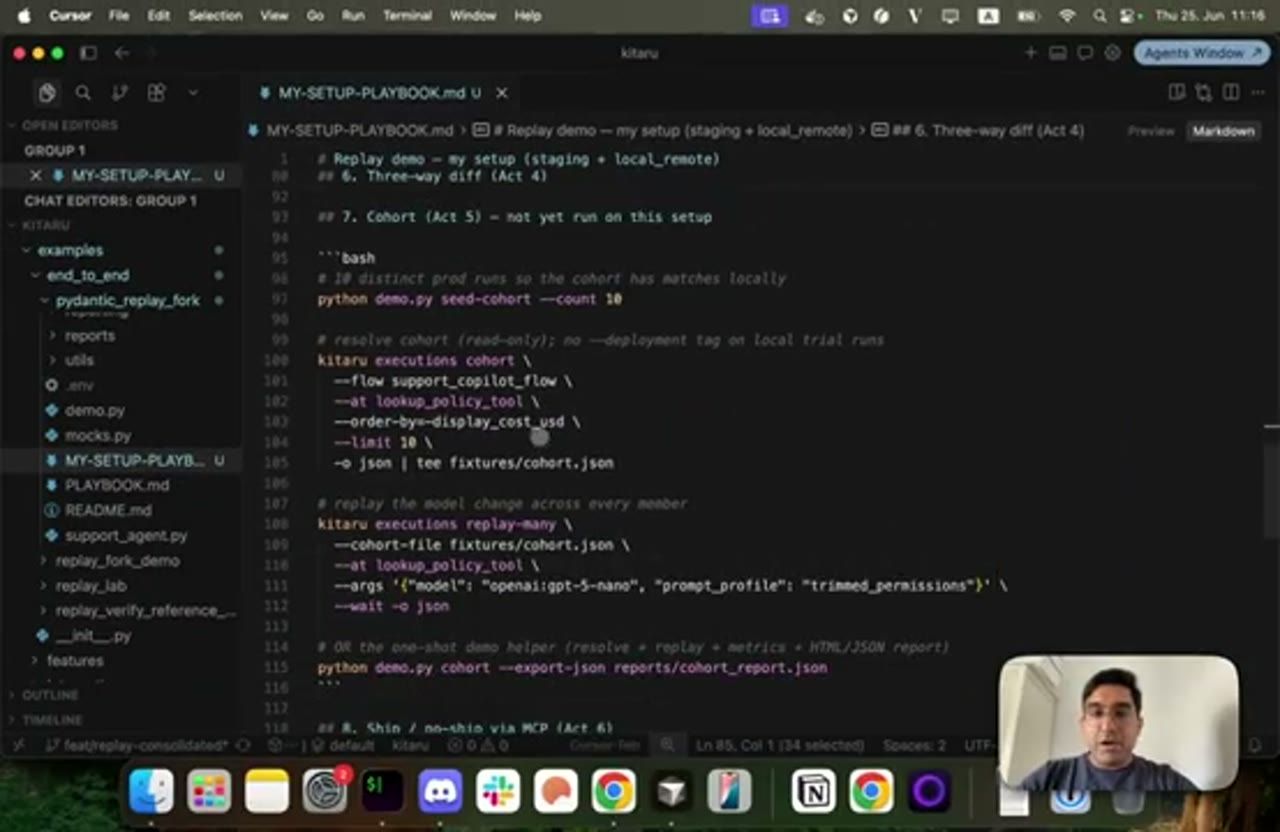
Task: Open the Search view icon
Action: tap(83, 93)
